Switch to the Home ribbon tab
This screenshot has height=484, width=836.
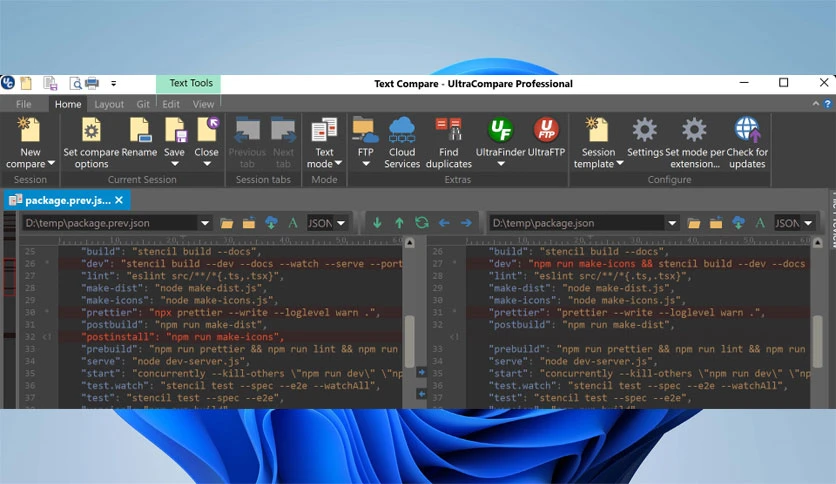[68, 104]
